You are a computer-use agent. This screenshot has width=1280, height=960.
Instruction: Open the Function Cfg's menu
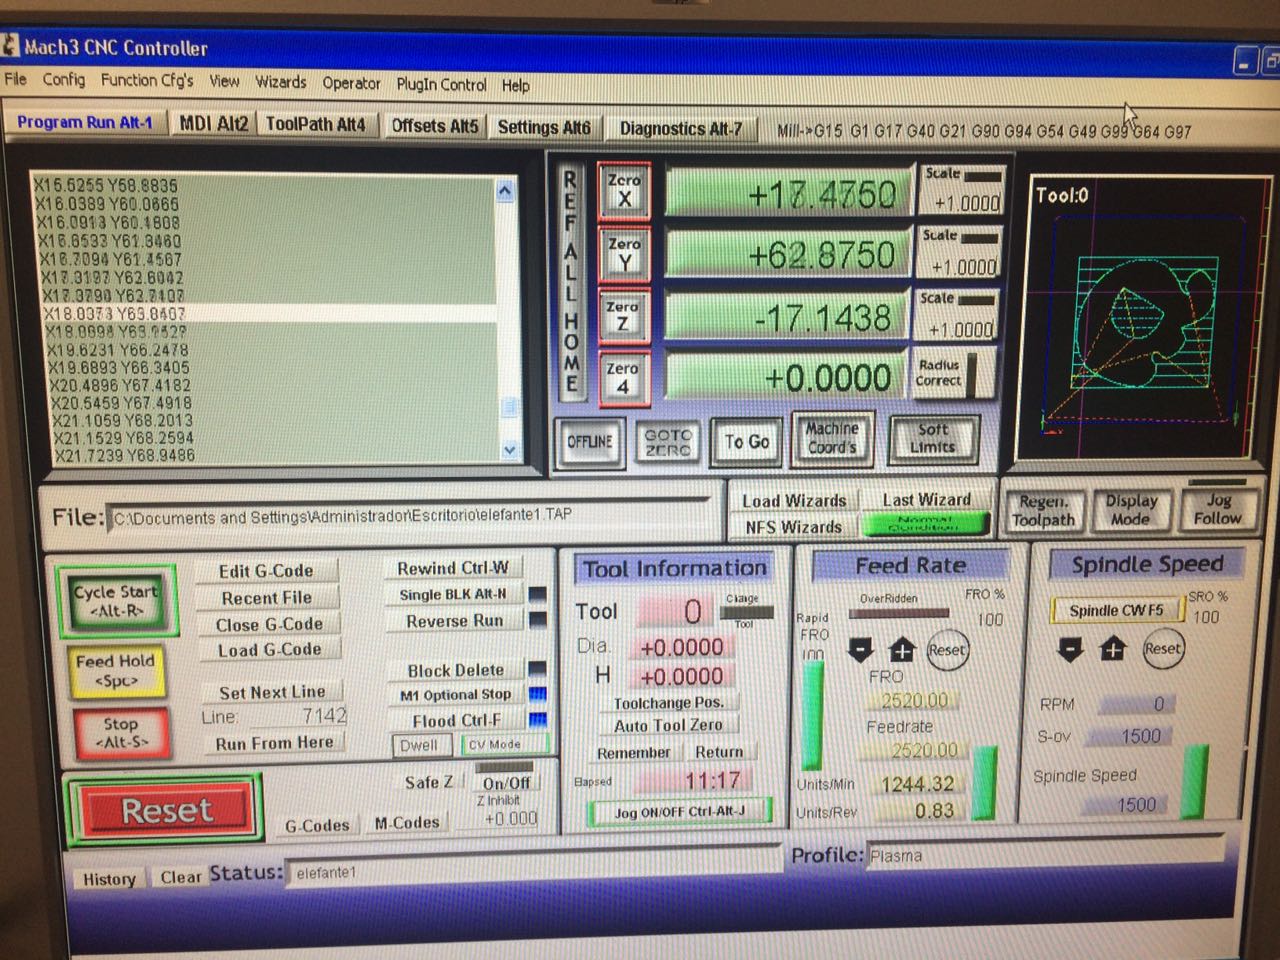pyautogui.click(x=147, y=80)
